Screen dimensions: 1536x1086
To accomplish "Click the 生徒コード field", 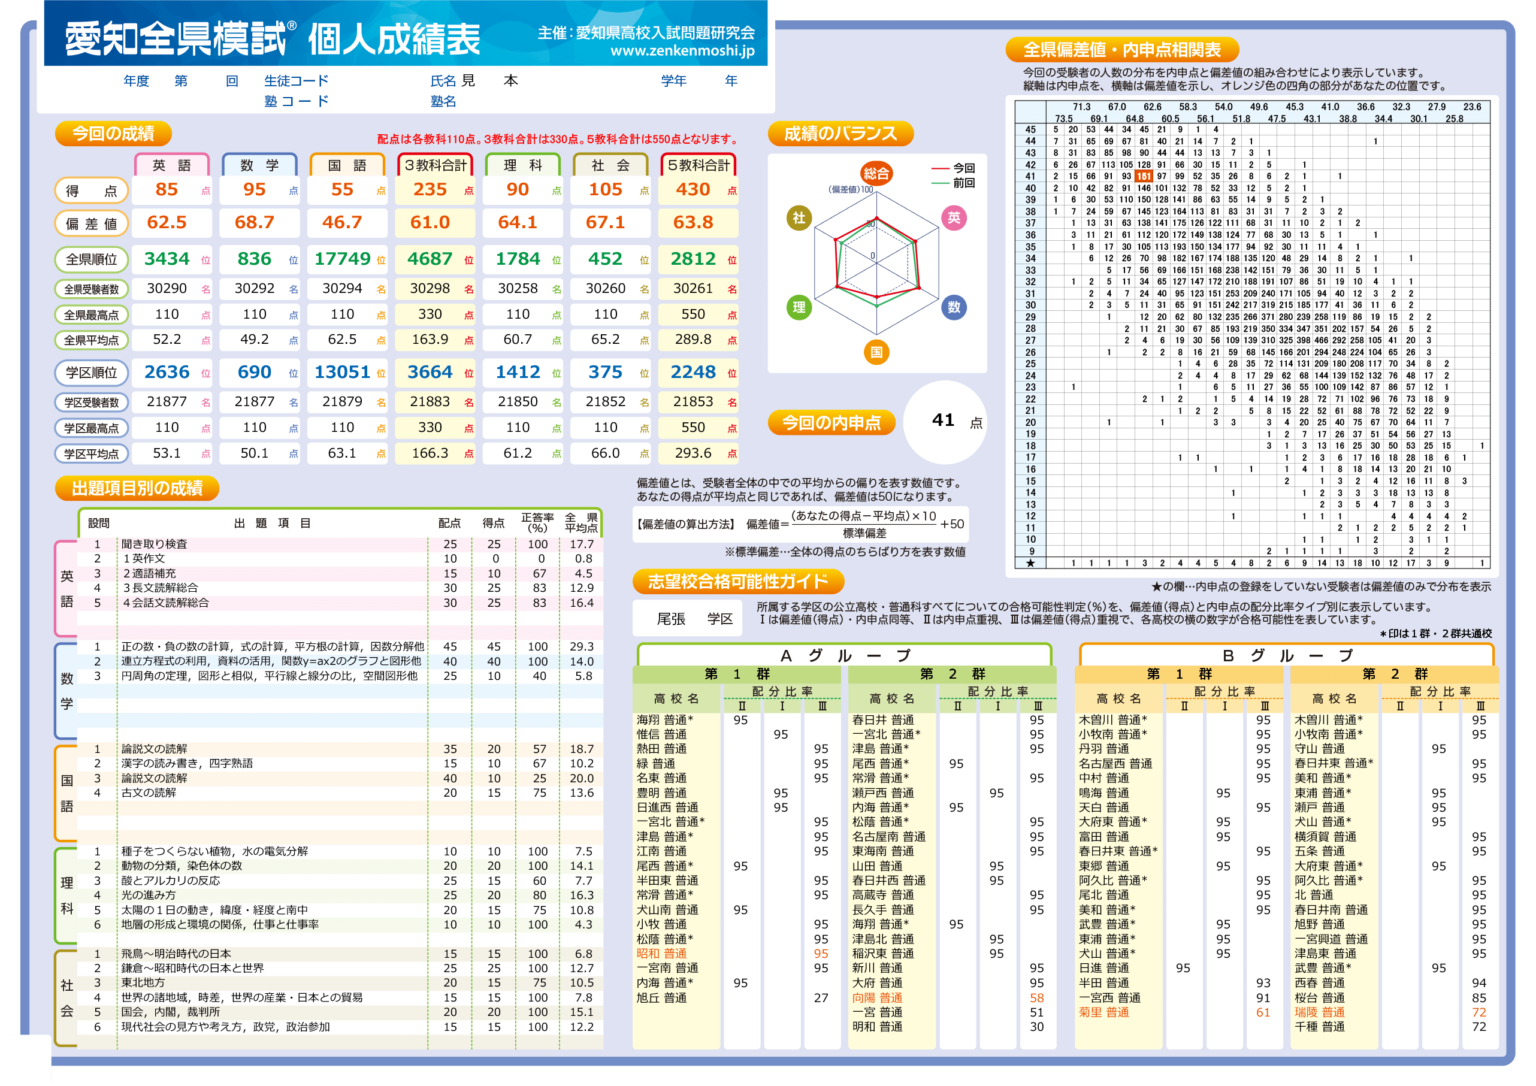I will (x=296, y=81).
